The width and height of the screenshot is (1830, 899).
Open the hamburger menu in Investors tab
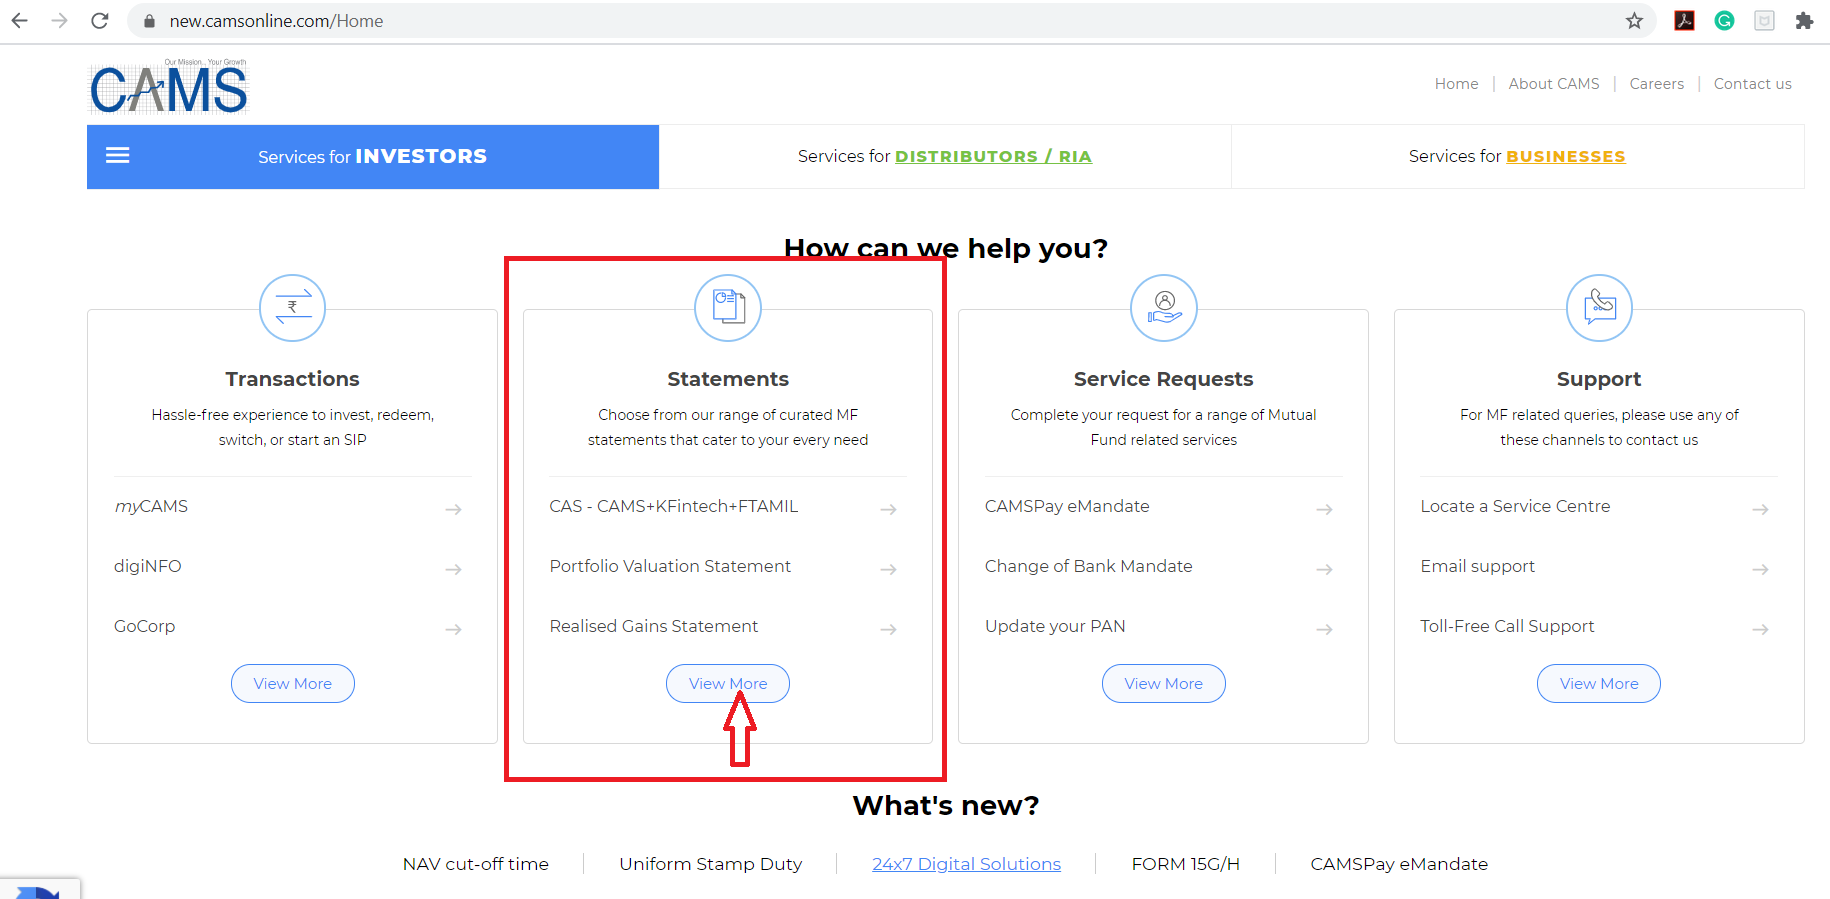[x=118, y=156]
